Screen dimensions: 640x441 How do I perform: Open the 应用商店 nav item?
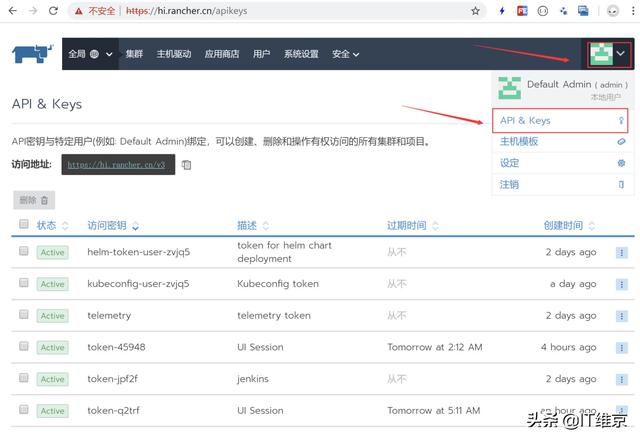222,54
